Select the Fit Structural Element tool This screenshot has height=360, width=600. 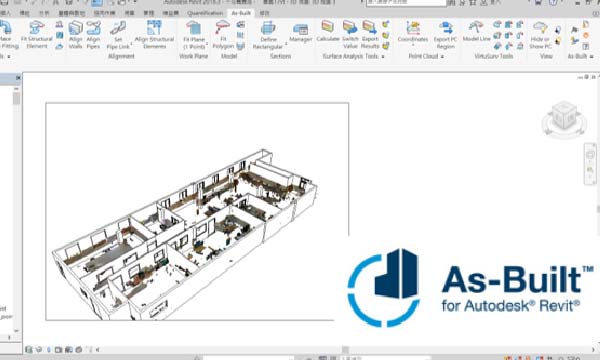coord(37,35)
